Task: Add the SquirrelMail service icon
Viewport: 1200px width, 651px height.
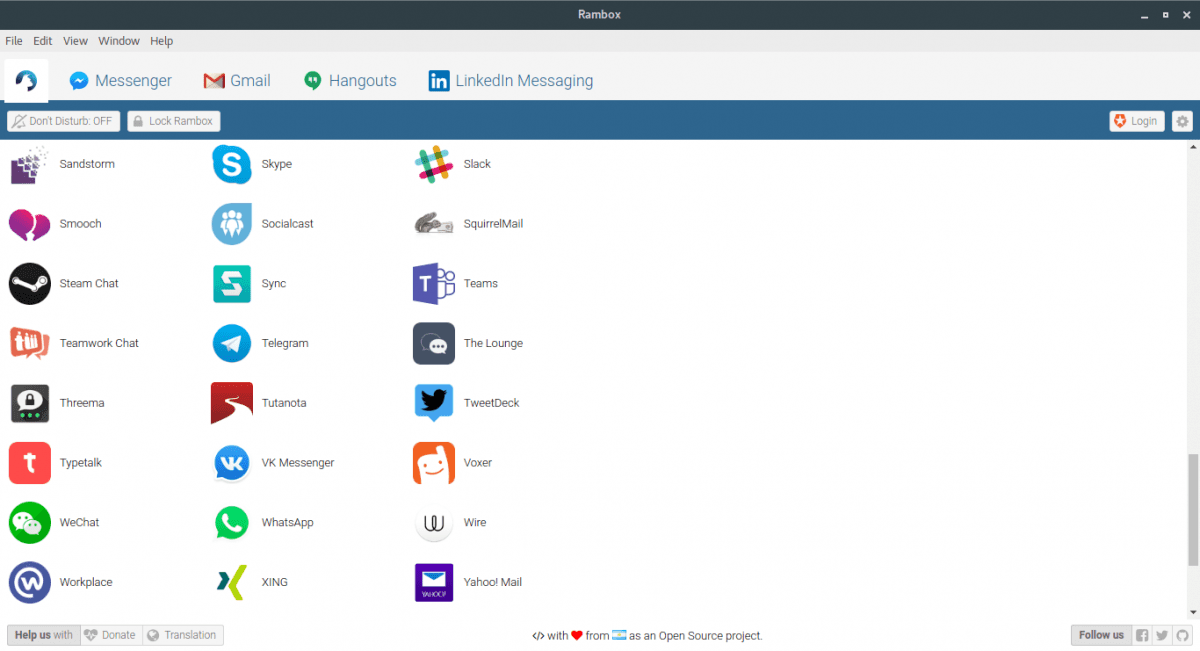Action: coord(434,224)
